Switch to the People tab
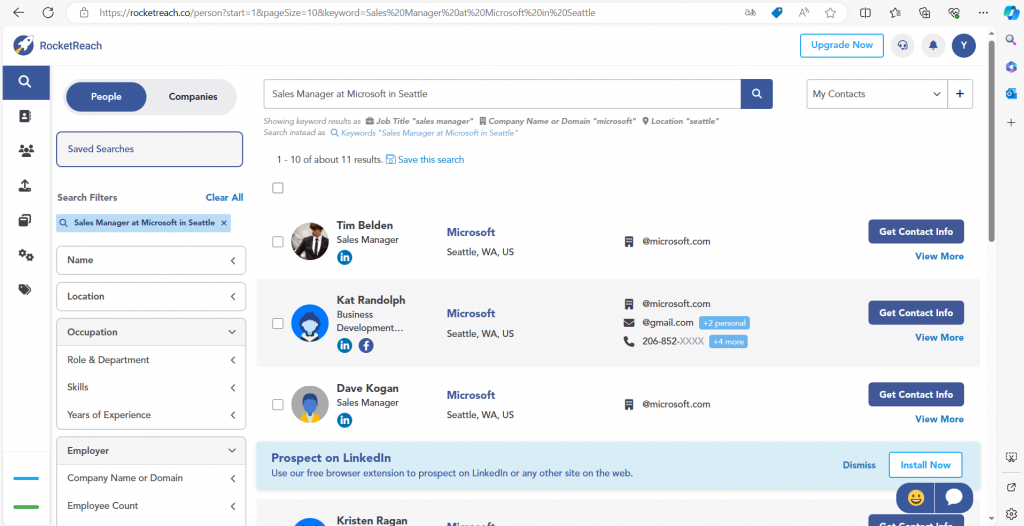The width and height of the screenshot is (1024, 526). (x=106, y=97)
